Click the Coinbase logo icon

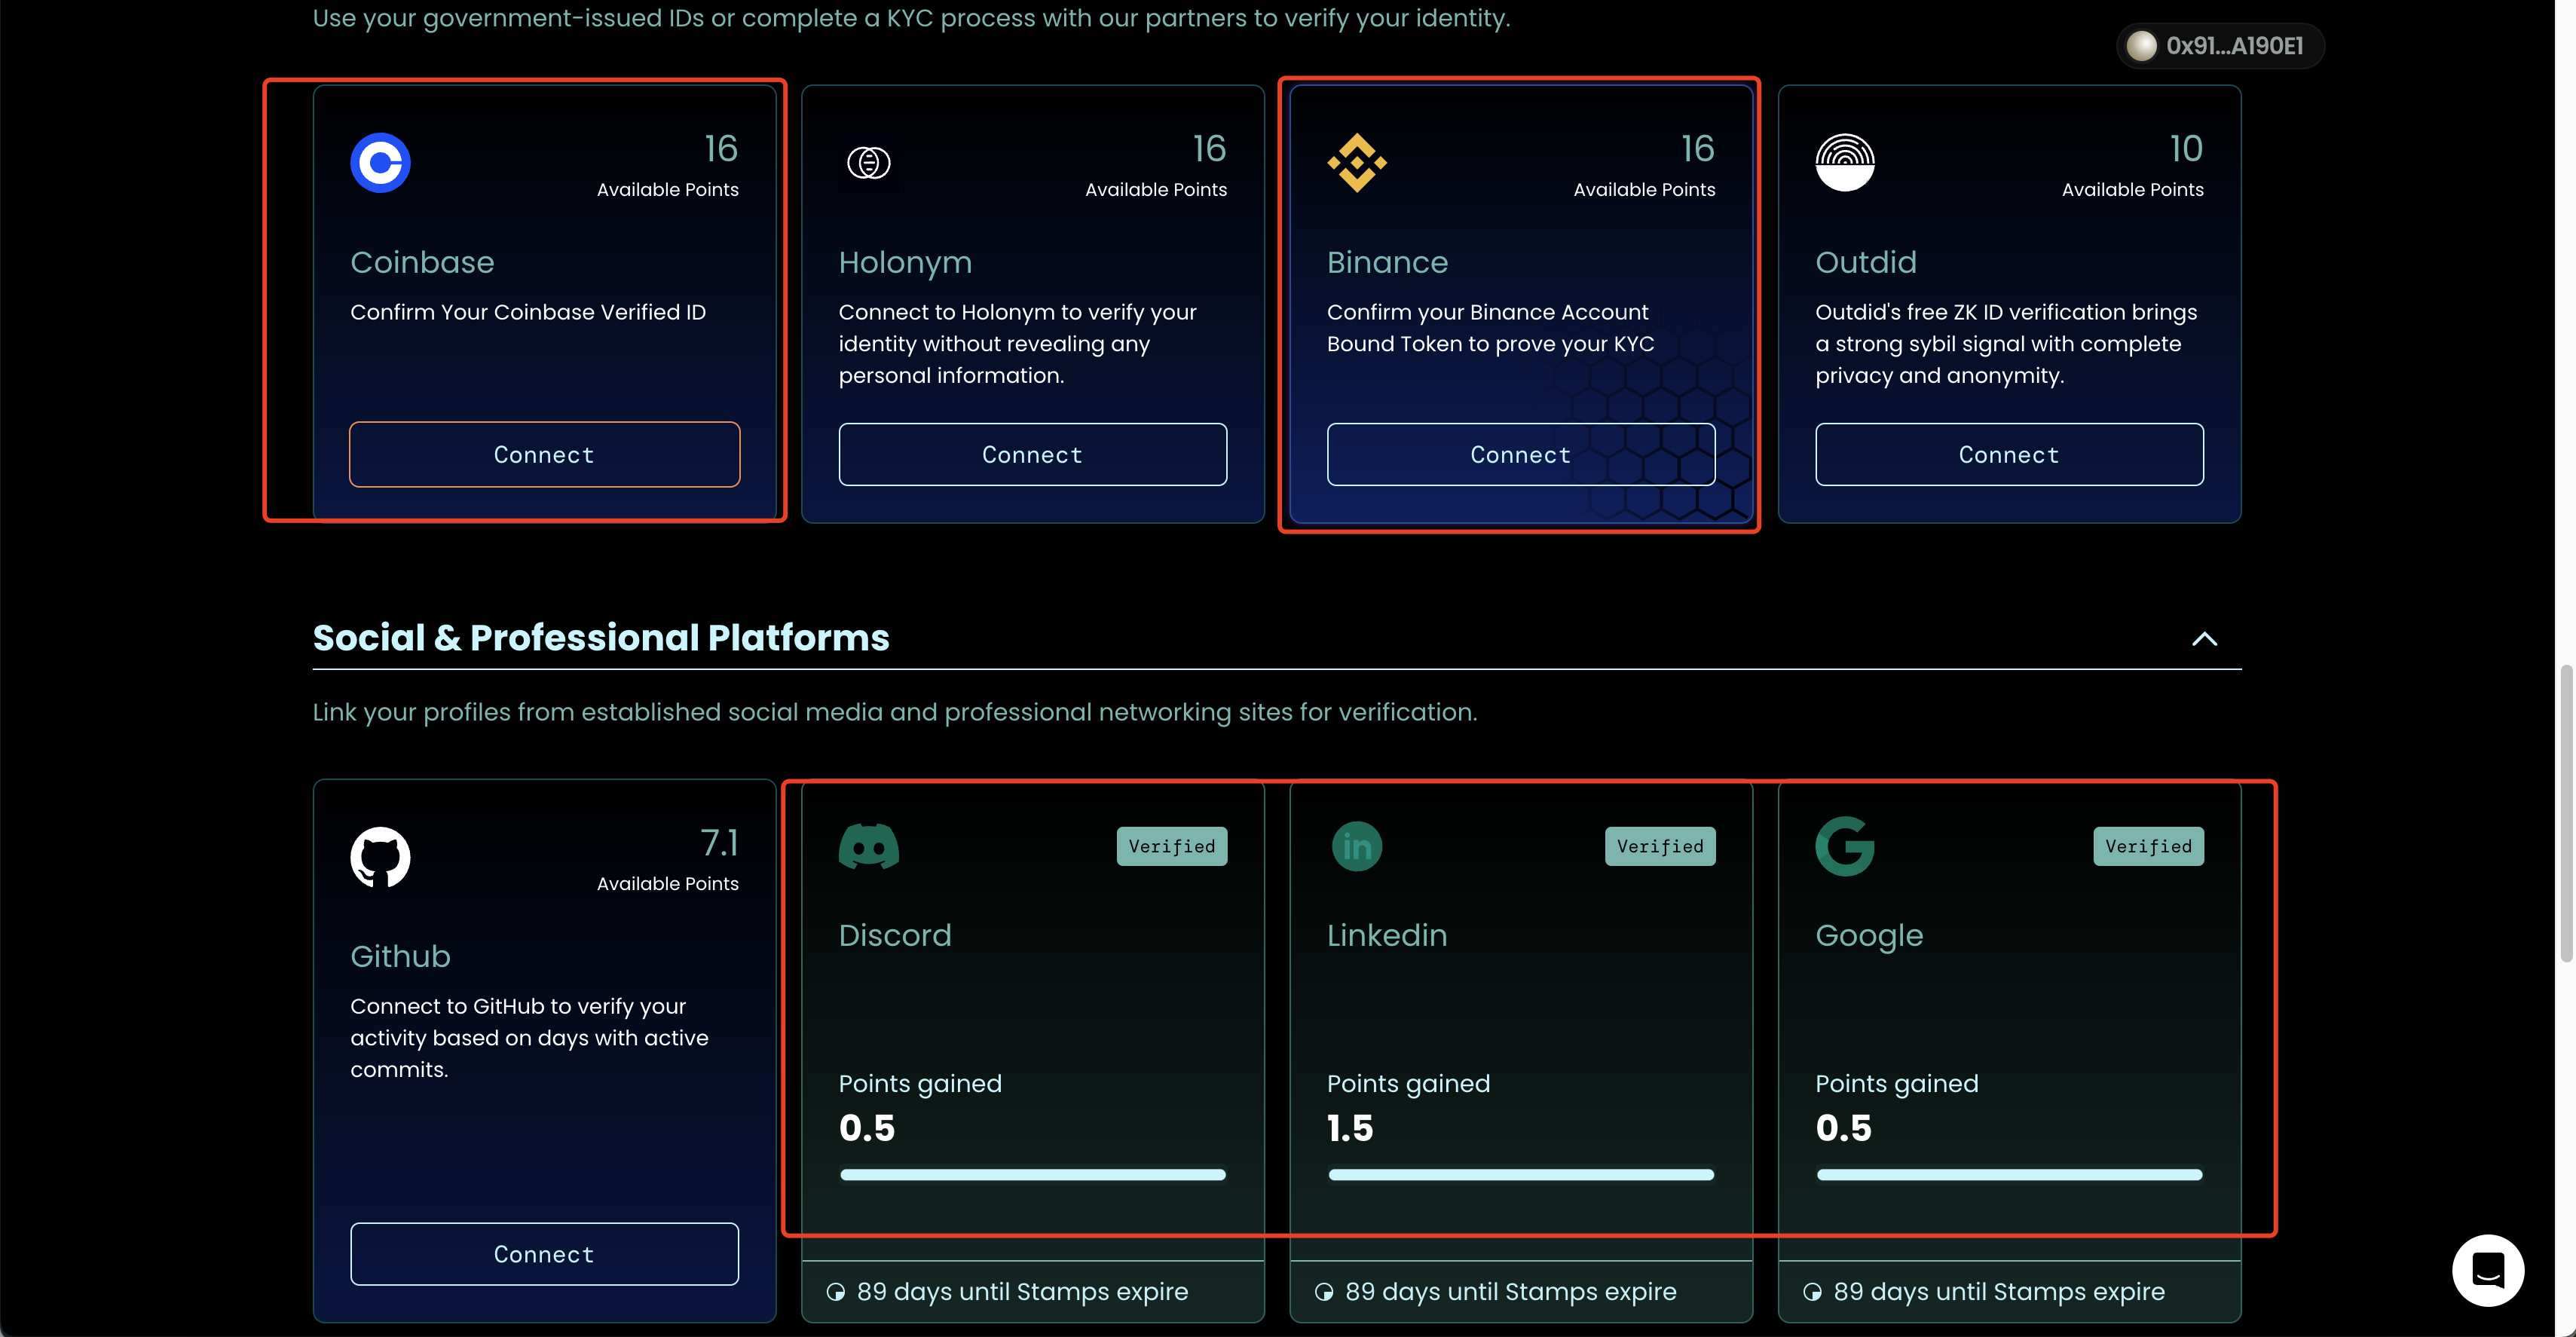380,162
